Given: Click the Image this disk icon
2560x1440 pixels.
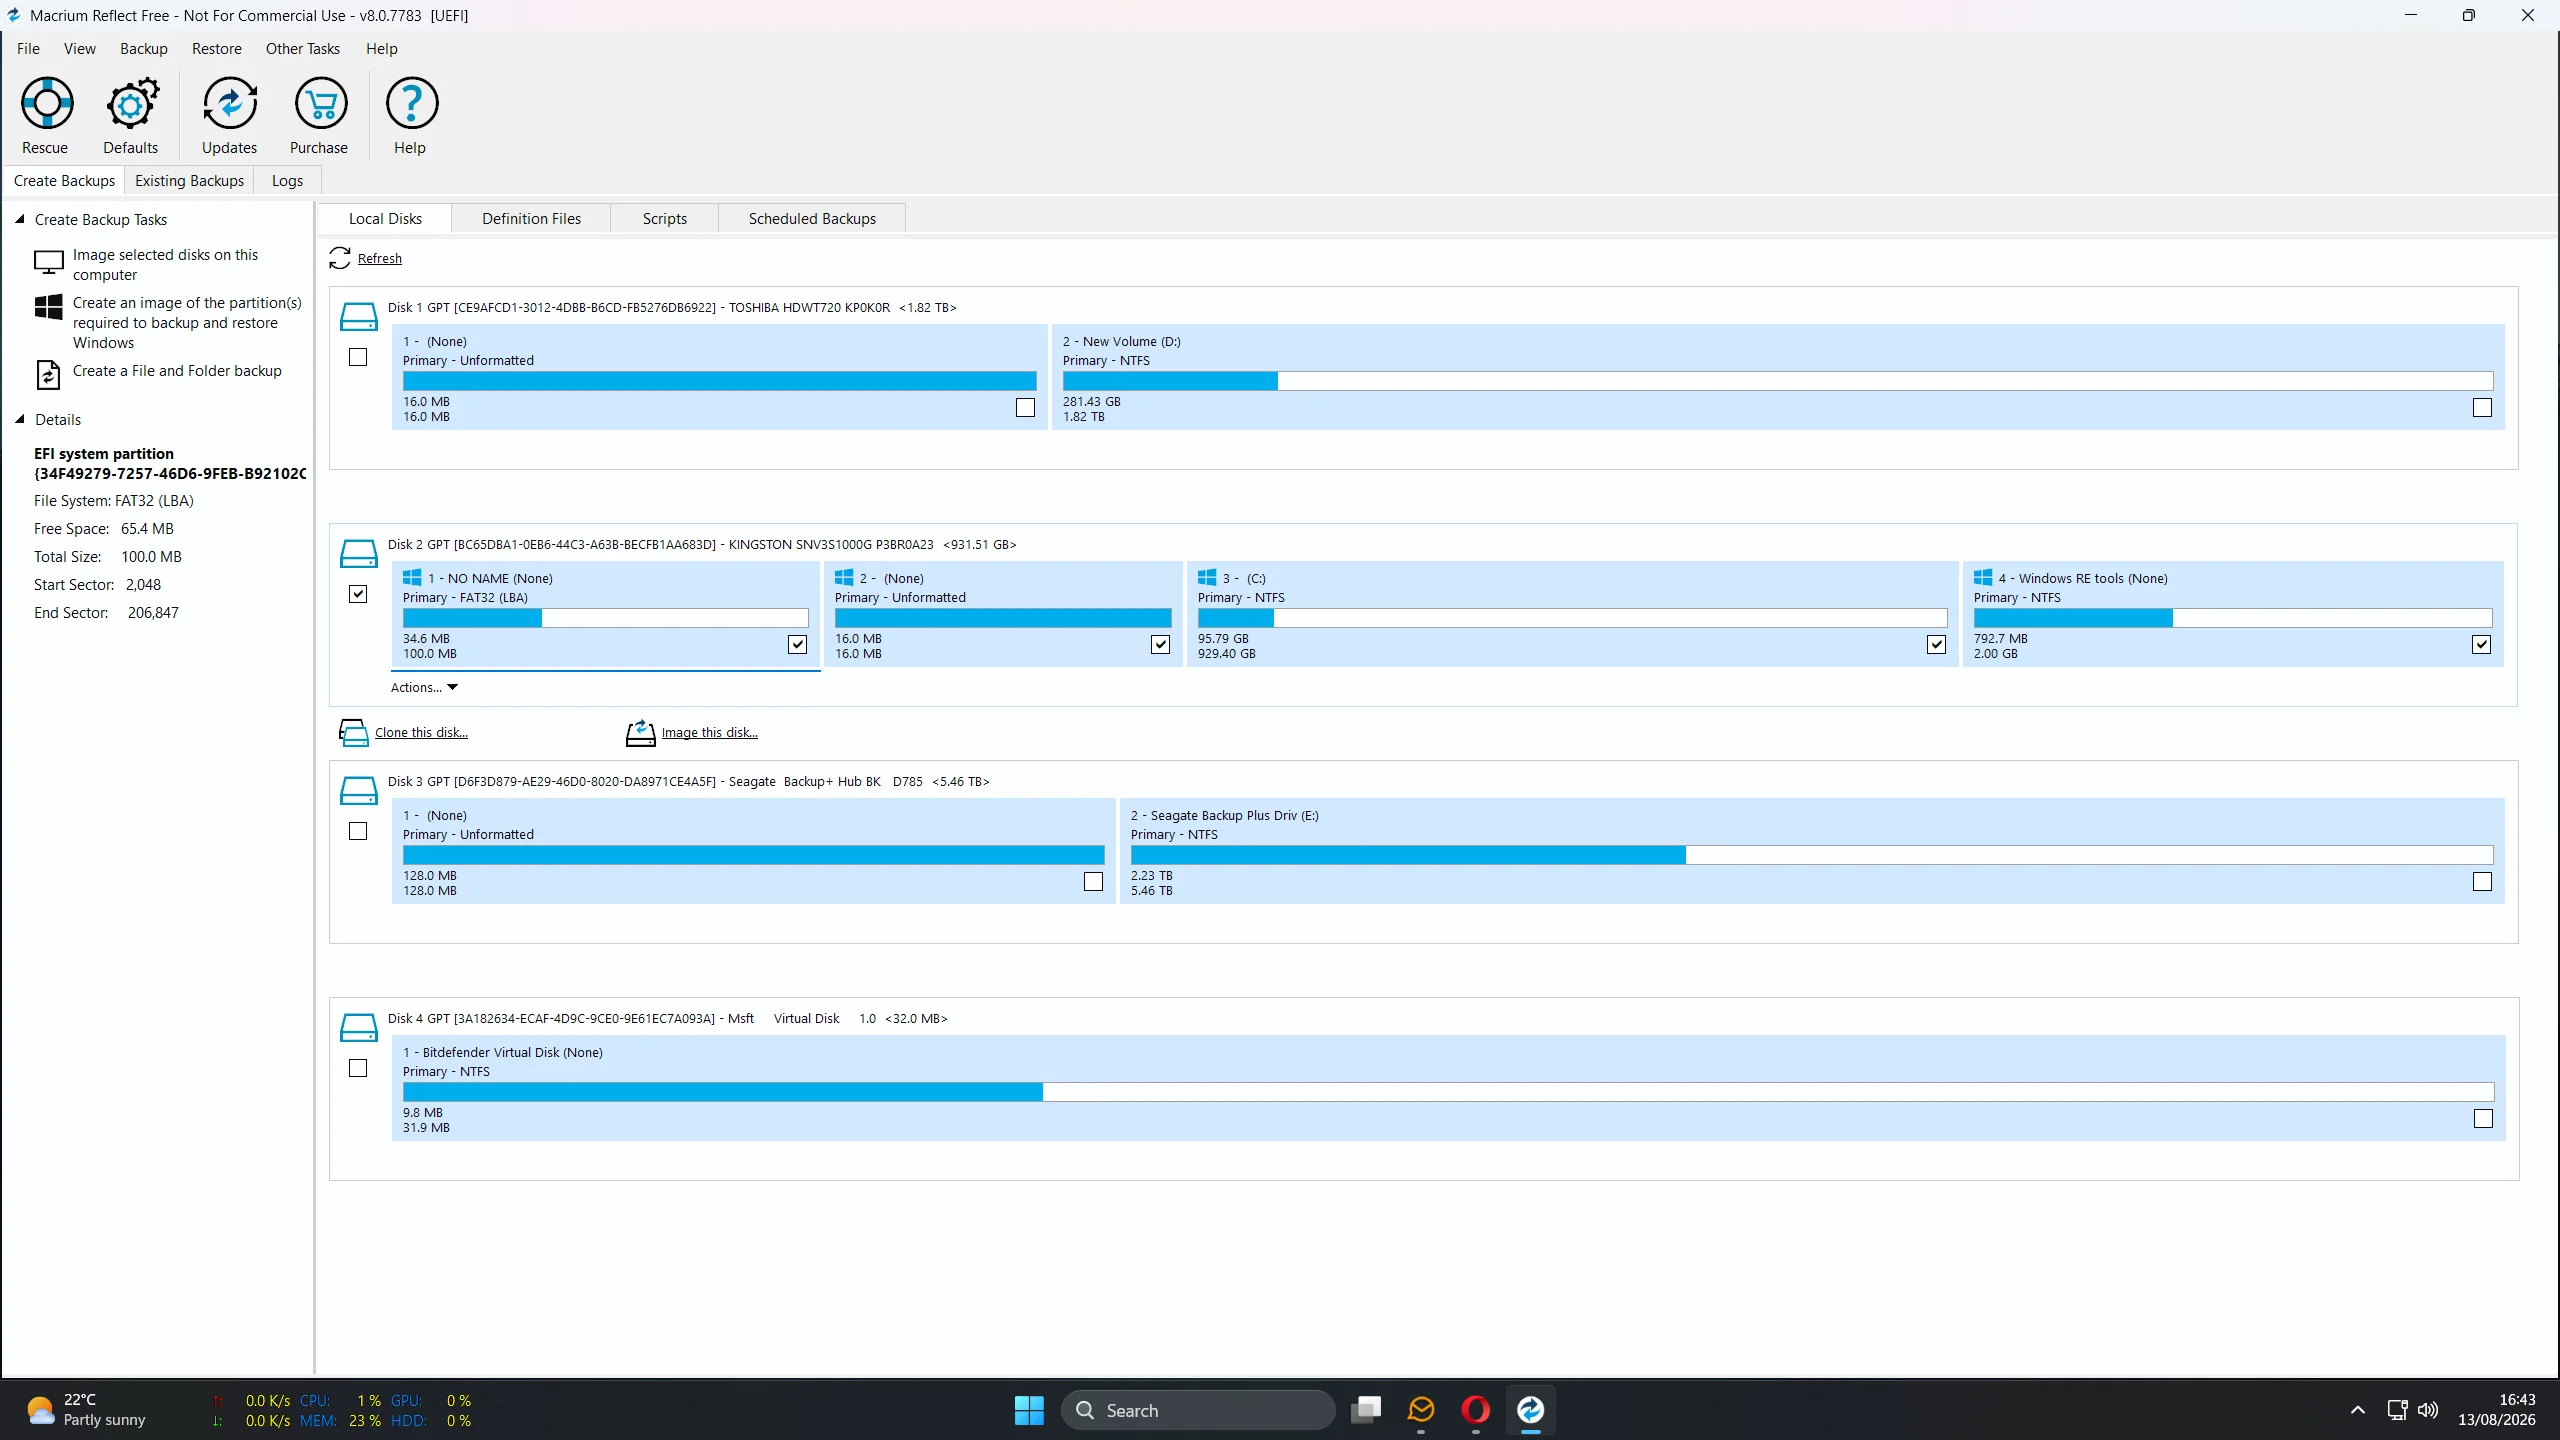Looking at the screenshot, I should coord(640,733).
